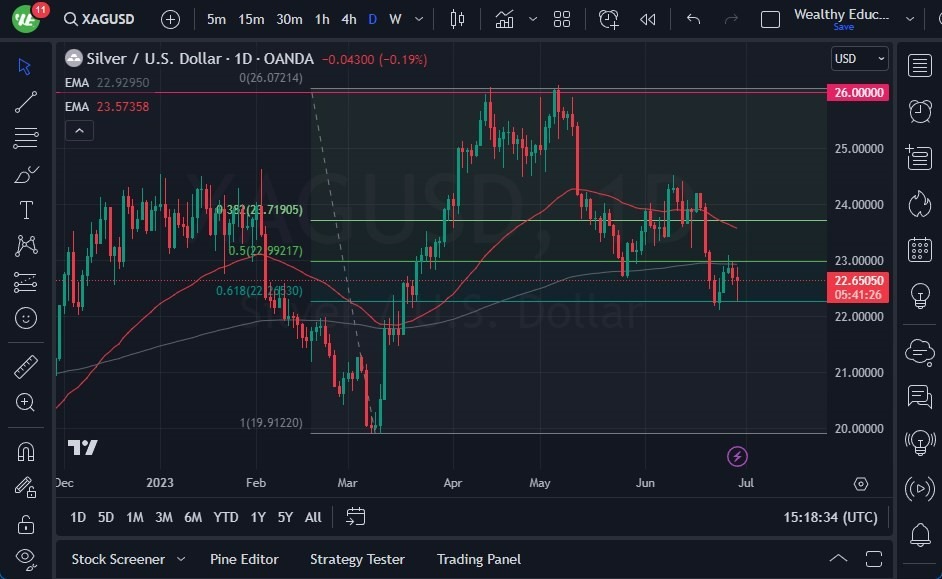Click the XAGUSD symbol search field
Image resolution: width=942 pixels, height=579 pixels.
102,19
